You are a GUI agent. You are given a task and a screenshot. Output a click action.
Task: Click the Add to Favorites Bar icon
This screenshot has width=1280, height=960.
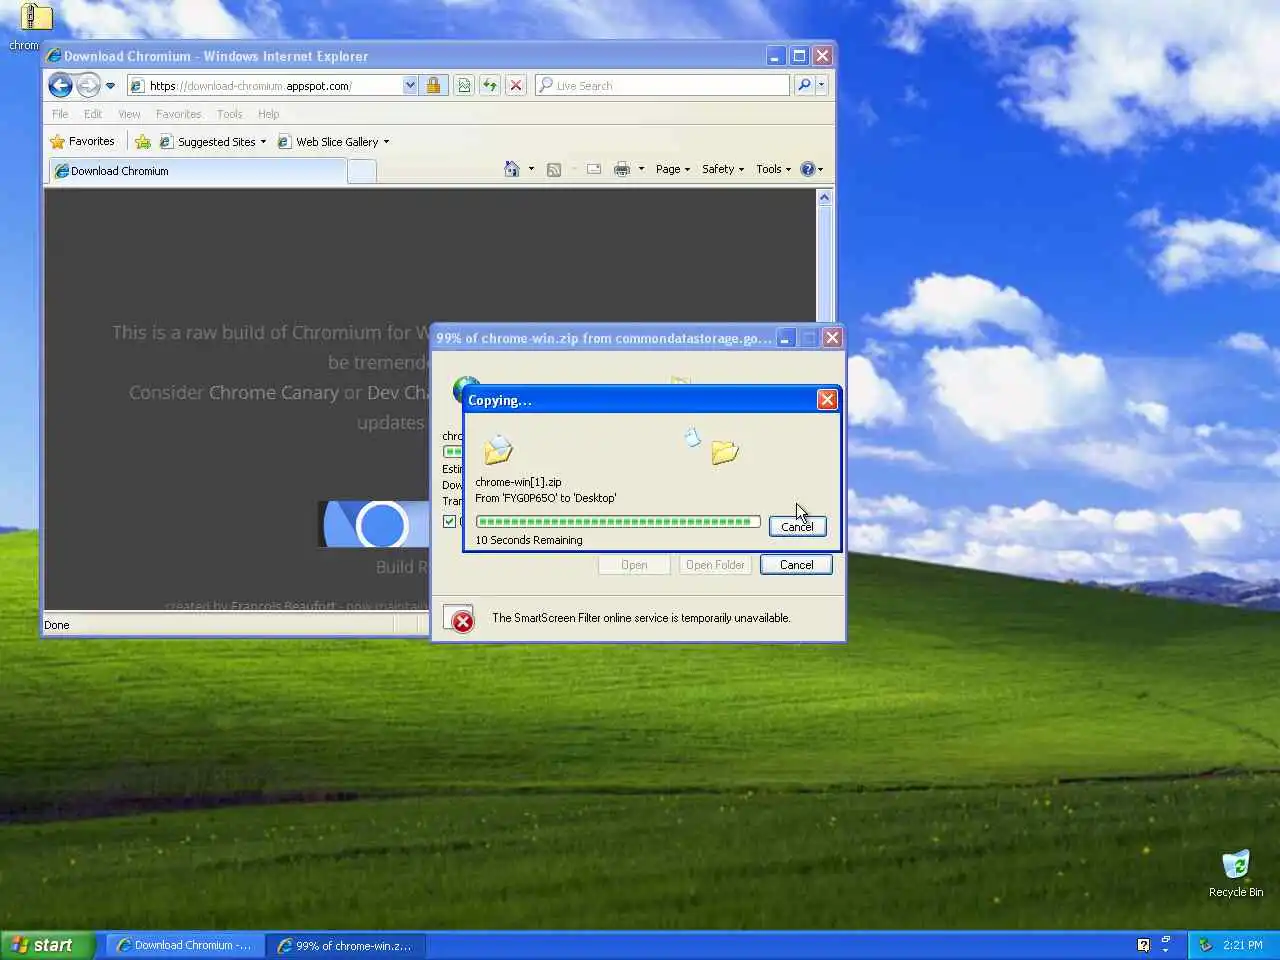(x=143, y=142)
